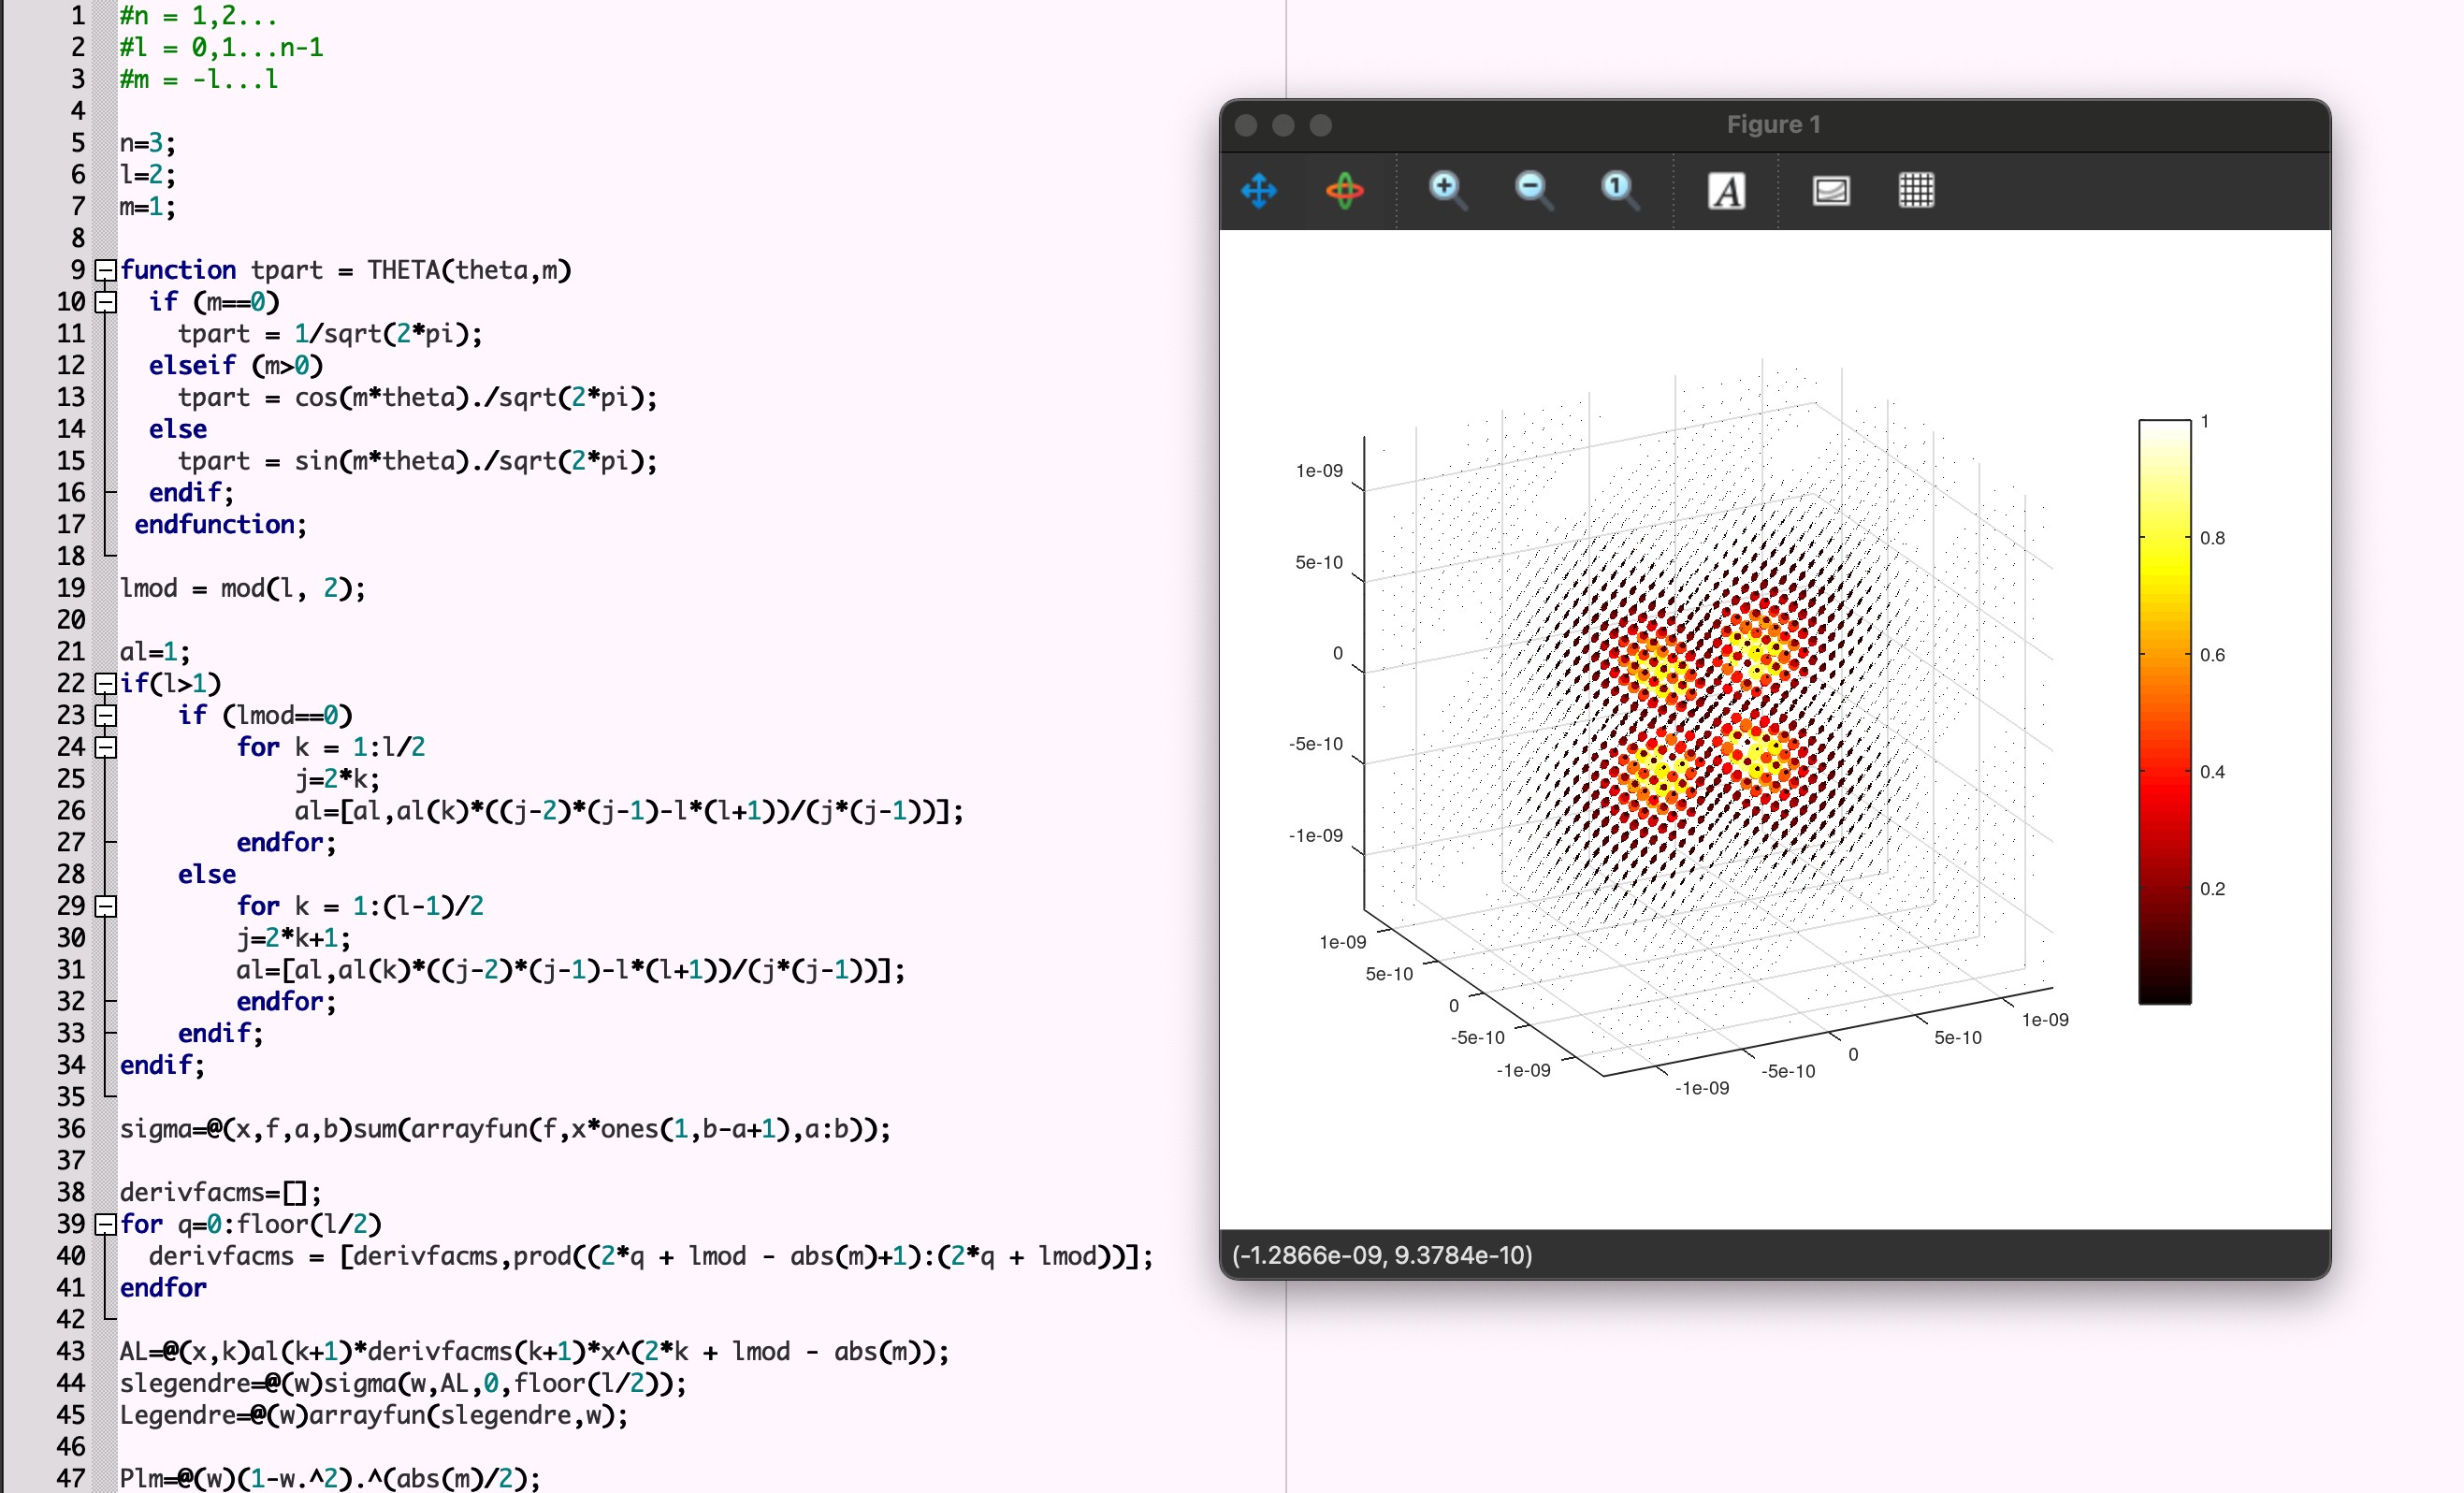Viewport: 2464px width, 1493px height.
Task: Collapse the for loop fold at line 29
Action: [105, 907]
